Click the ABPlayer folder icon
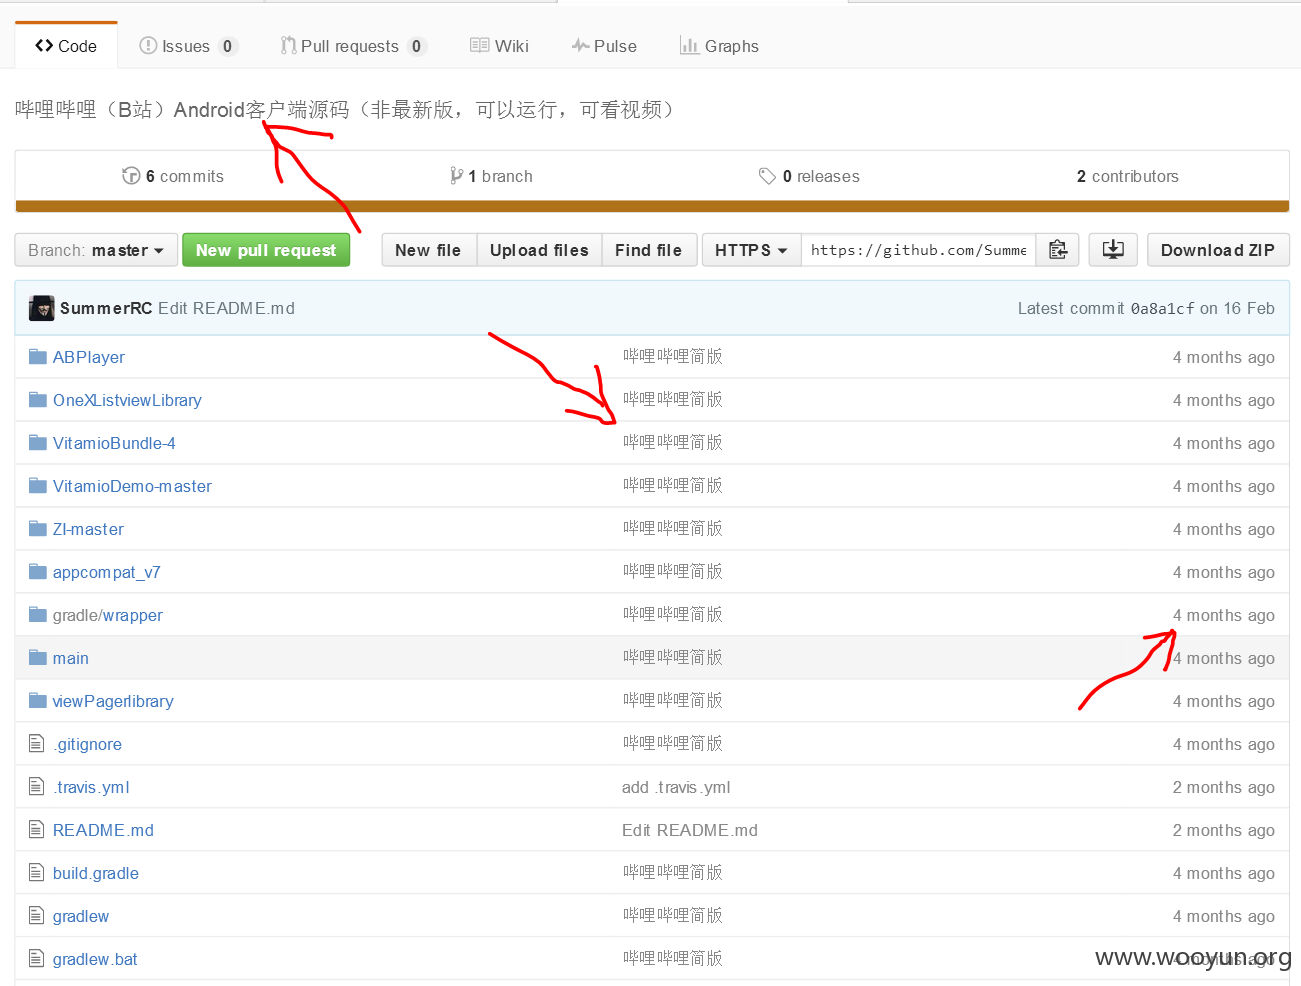 38,357
